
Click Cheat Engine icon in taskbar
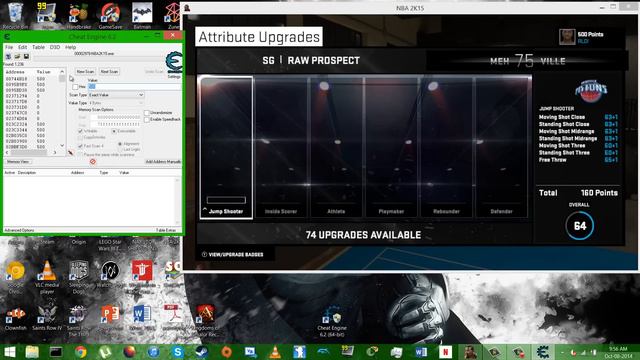(542, 351)
